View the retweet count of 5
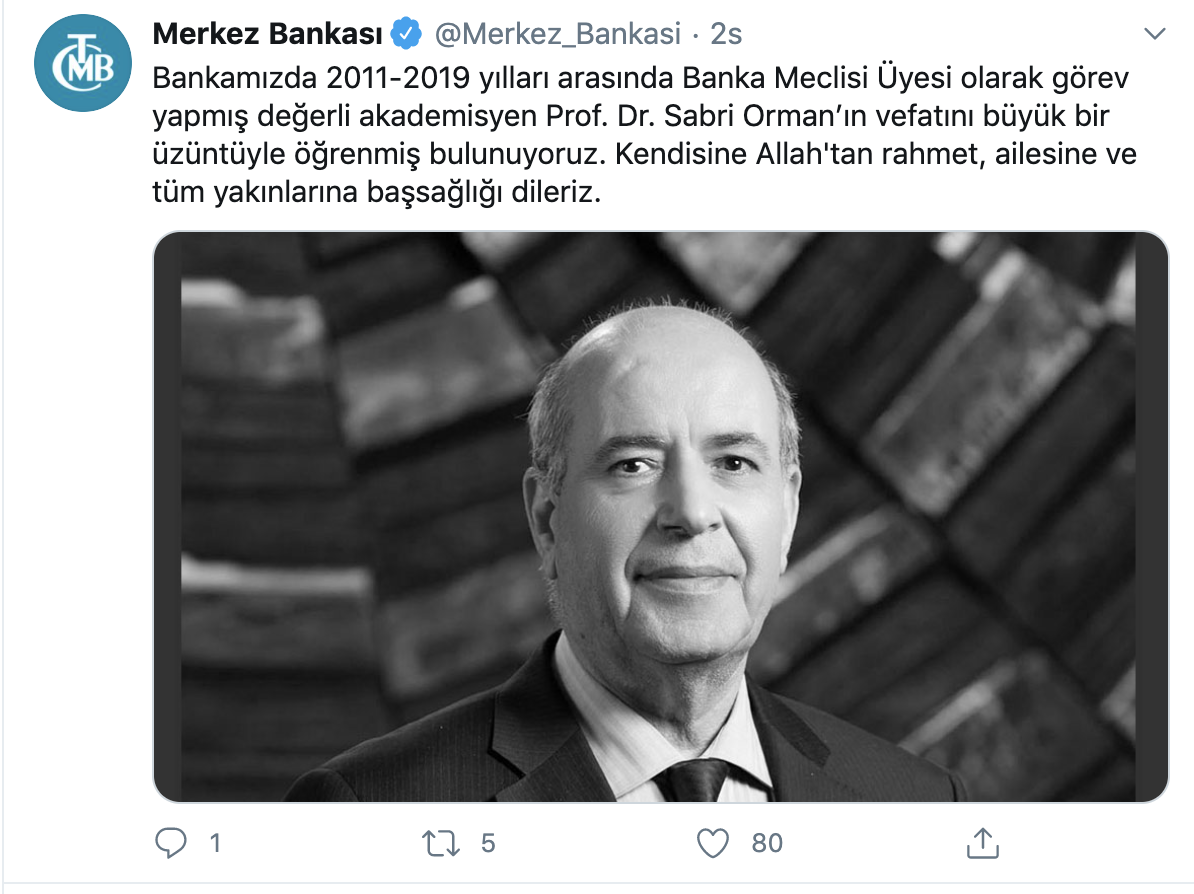The width and height of the screenshot is (1194, 894). pos(488,843)
